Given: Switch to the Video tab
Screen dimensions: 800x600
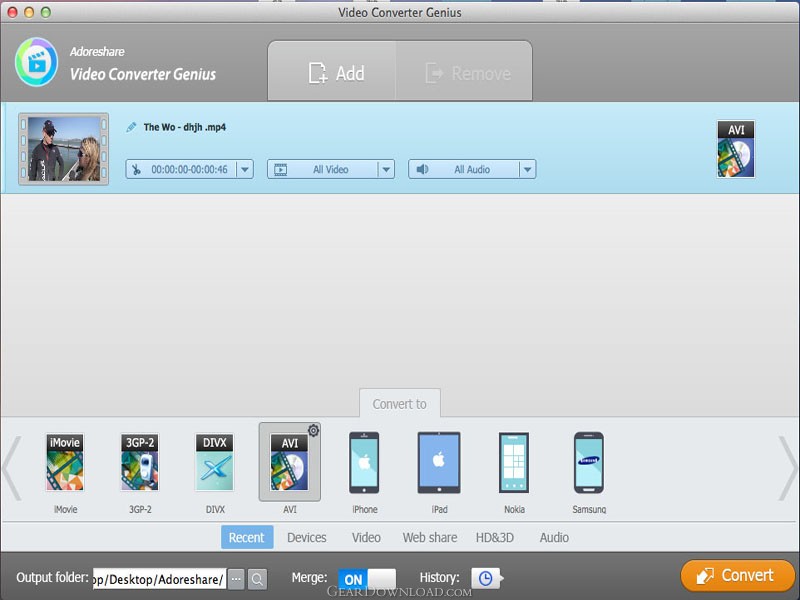Looking at the screenshot, I should pos(366,537).
